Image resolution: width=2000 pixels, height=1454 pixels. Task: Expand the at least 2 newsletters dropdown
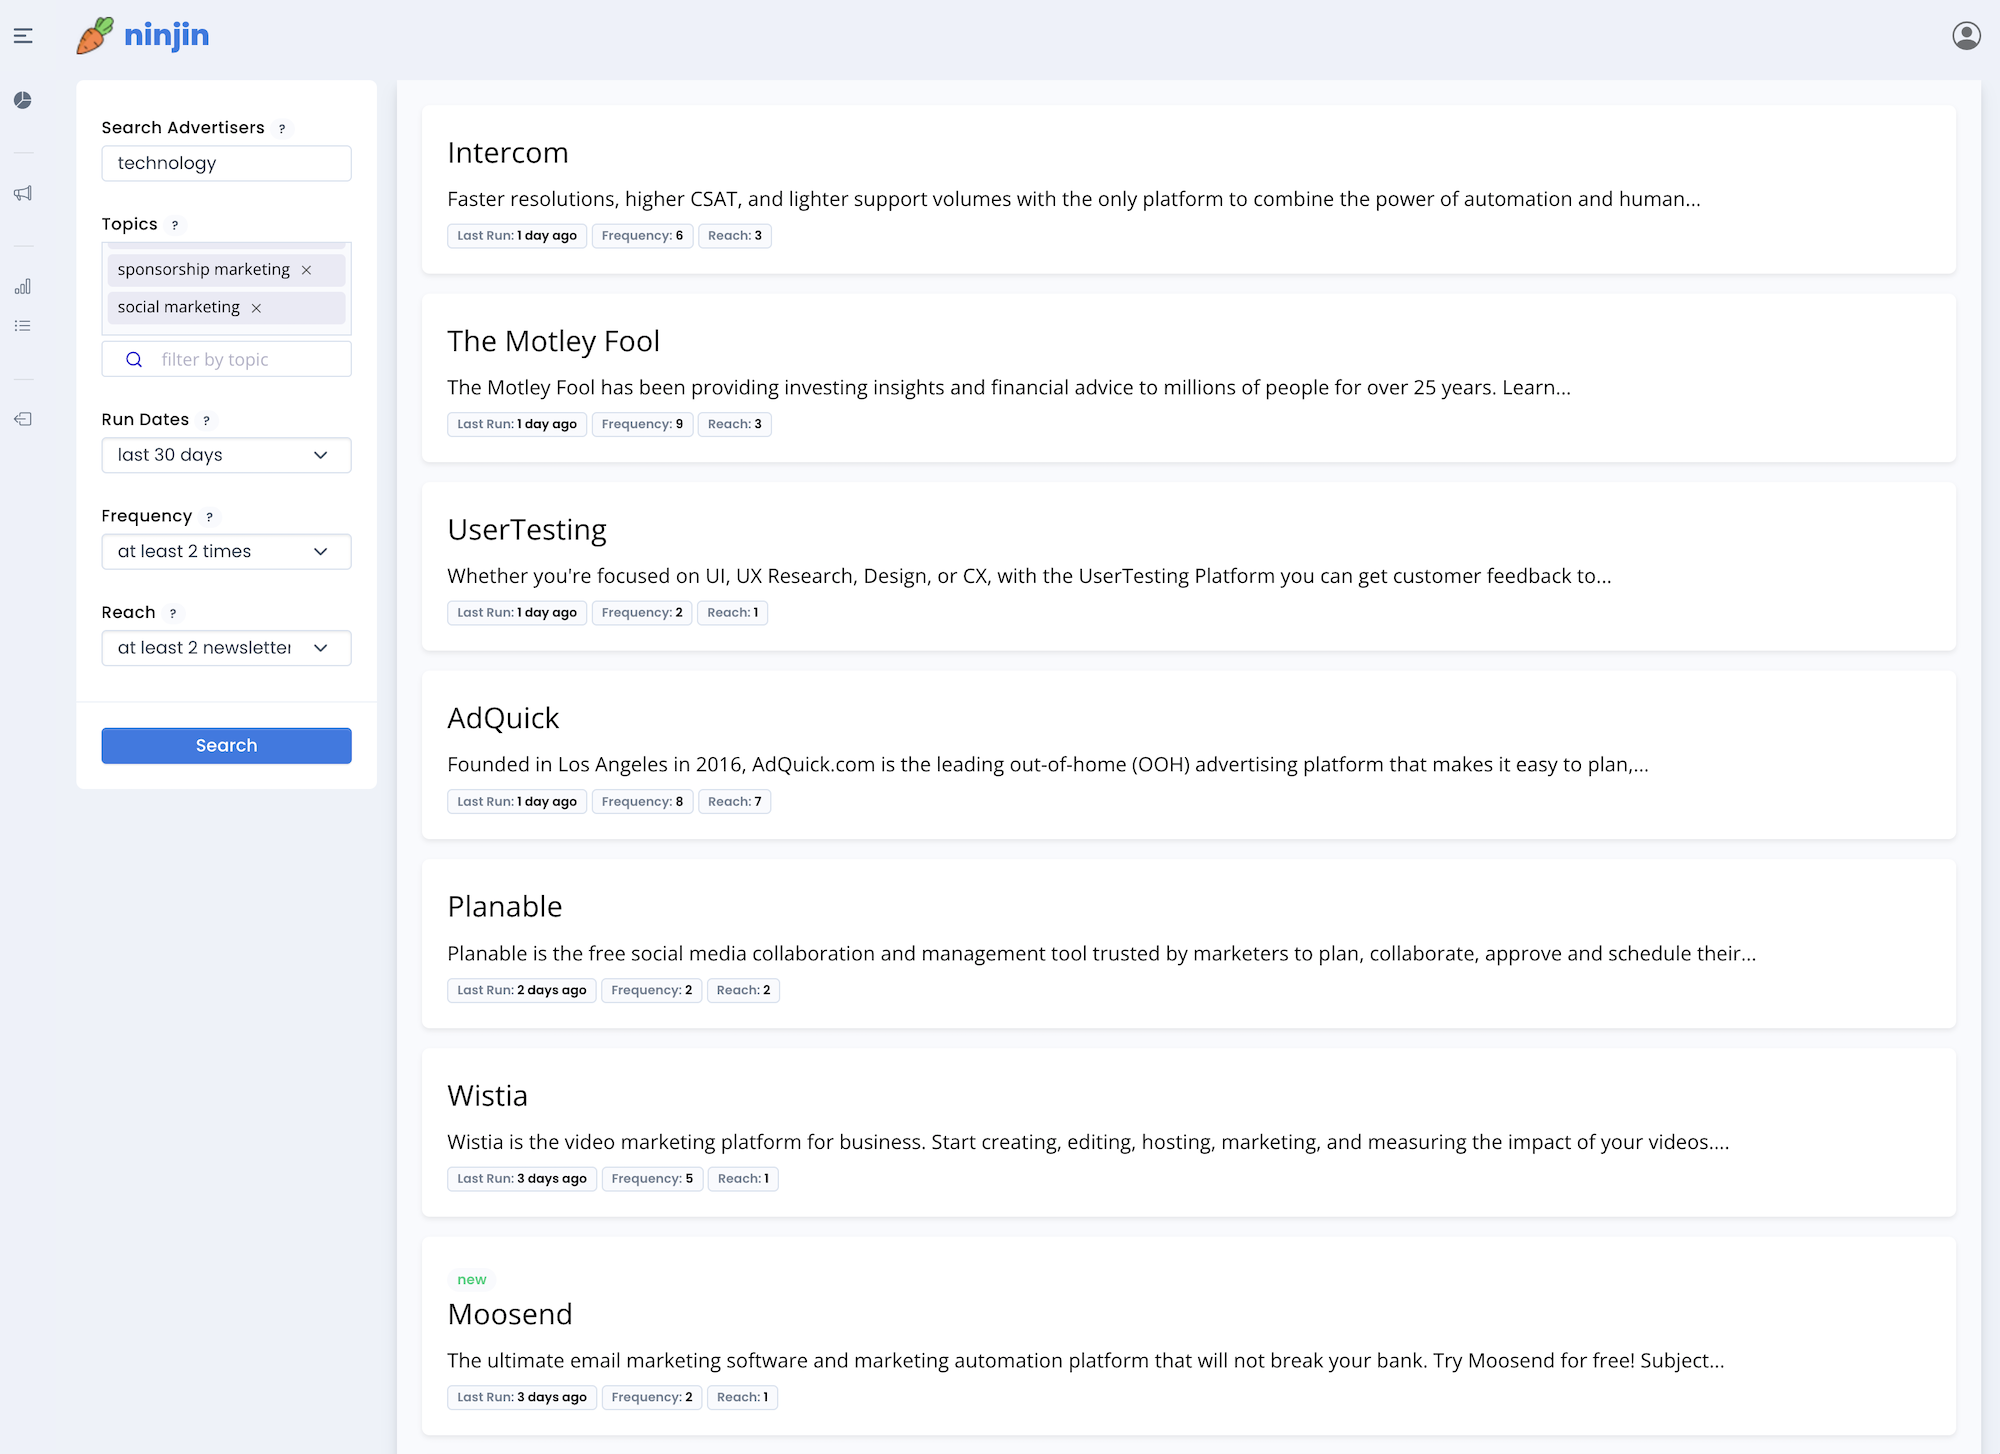(x=226, y=648)
